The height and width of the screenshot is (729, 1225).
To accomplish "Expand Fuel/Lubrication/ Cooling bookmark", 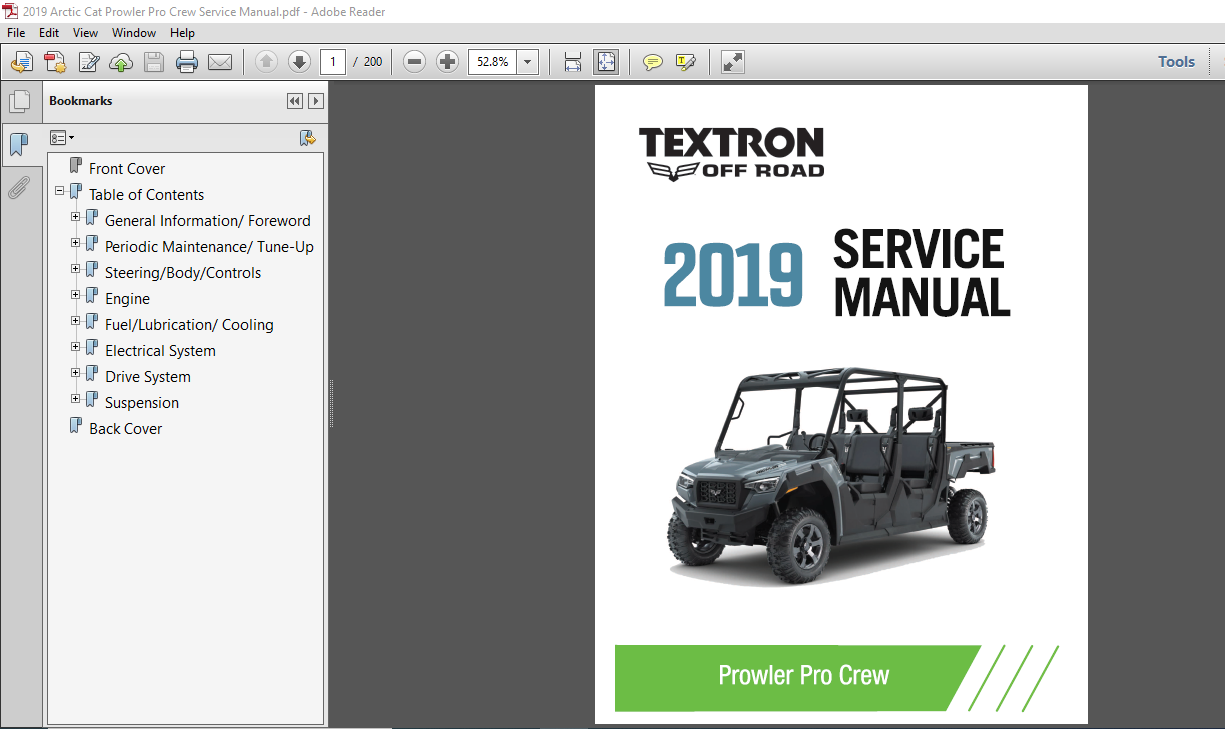I will tap(76, 321).
